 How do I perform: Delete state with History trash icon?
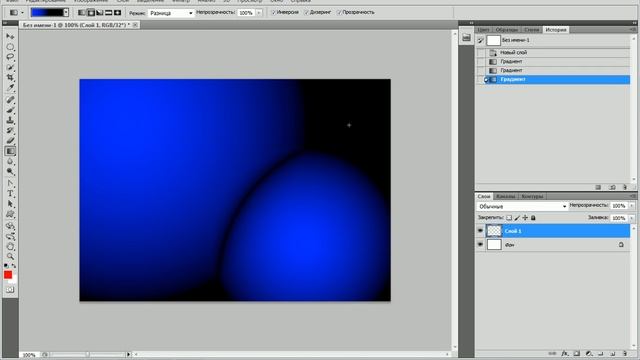[625, 187]
